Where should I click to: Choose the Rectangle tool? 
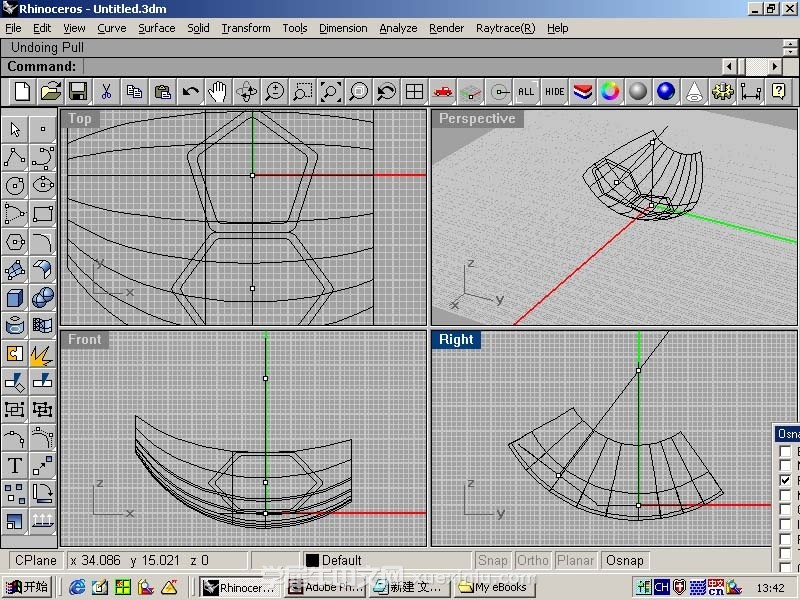(43, 213)
